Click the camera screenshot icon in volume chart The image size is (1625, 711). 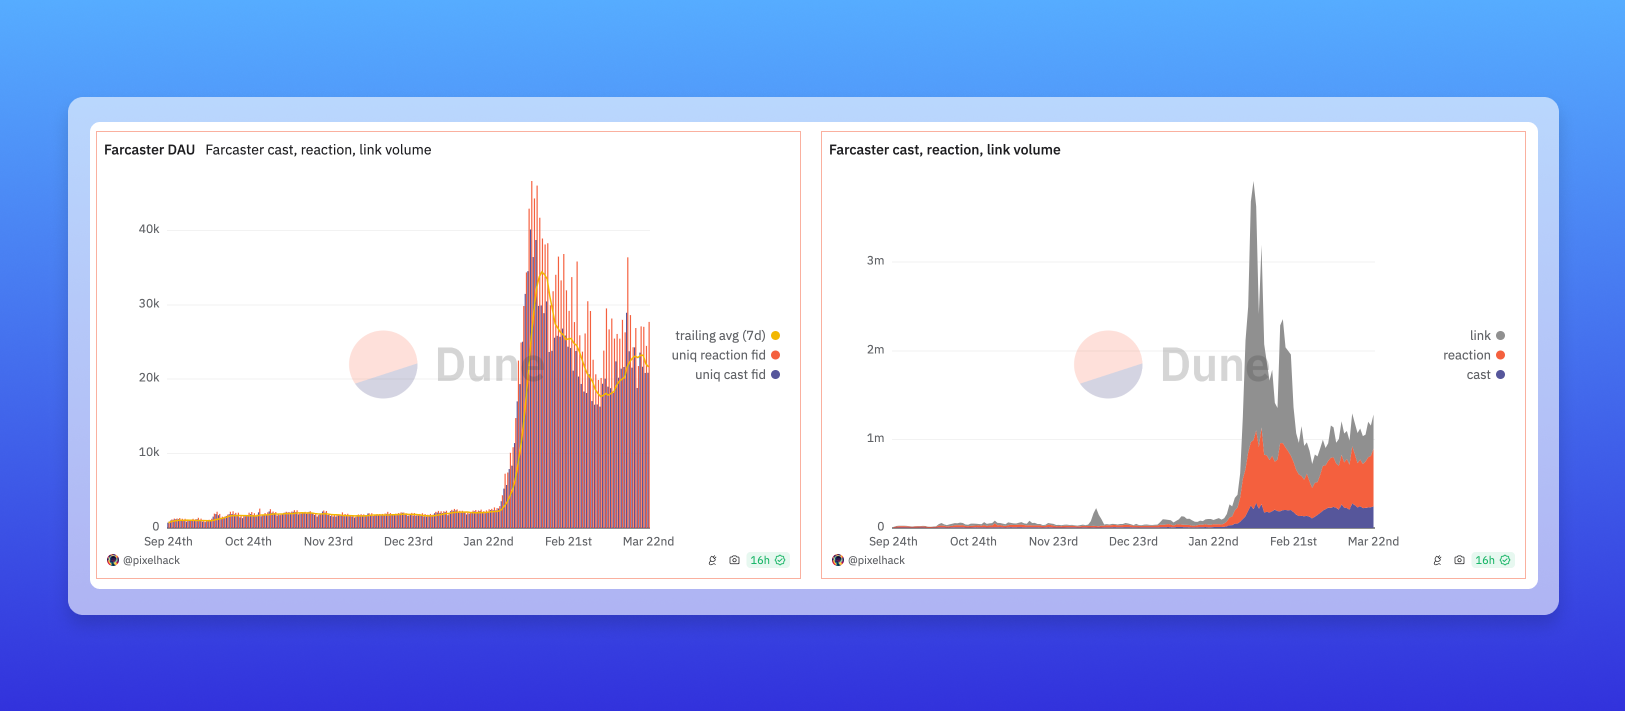pos(1459,561)
